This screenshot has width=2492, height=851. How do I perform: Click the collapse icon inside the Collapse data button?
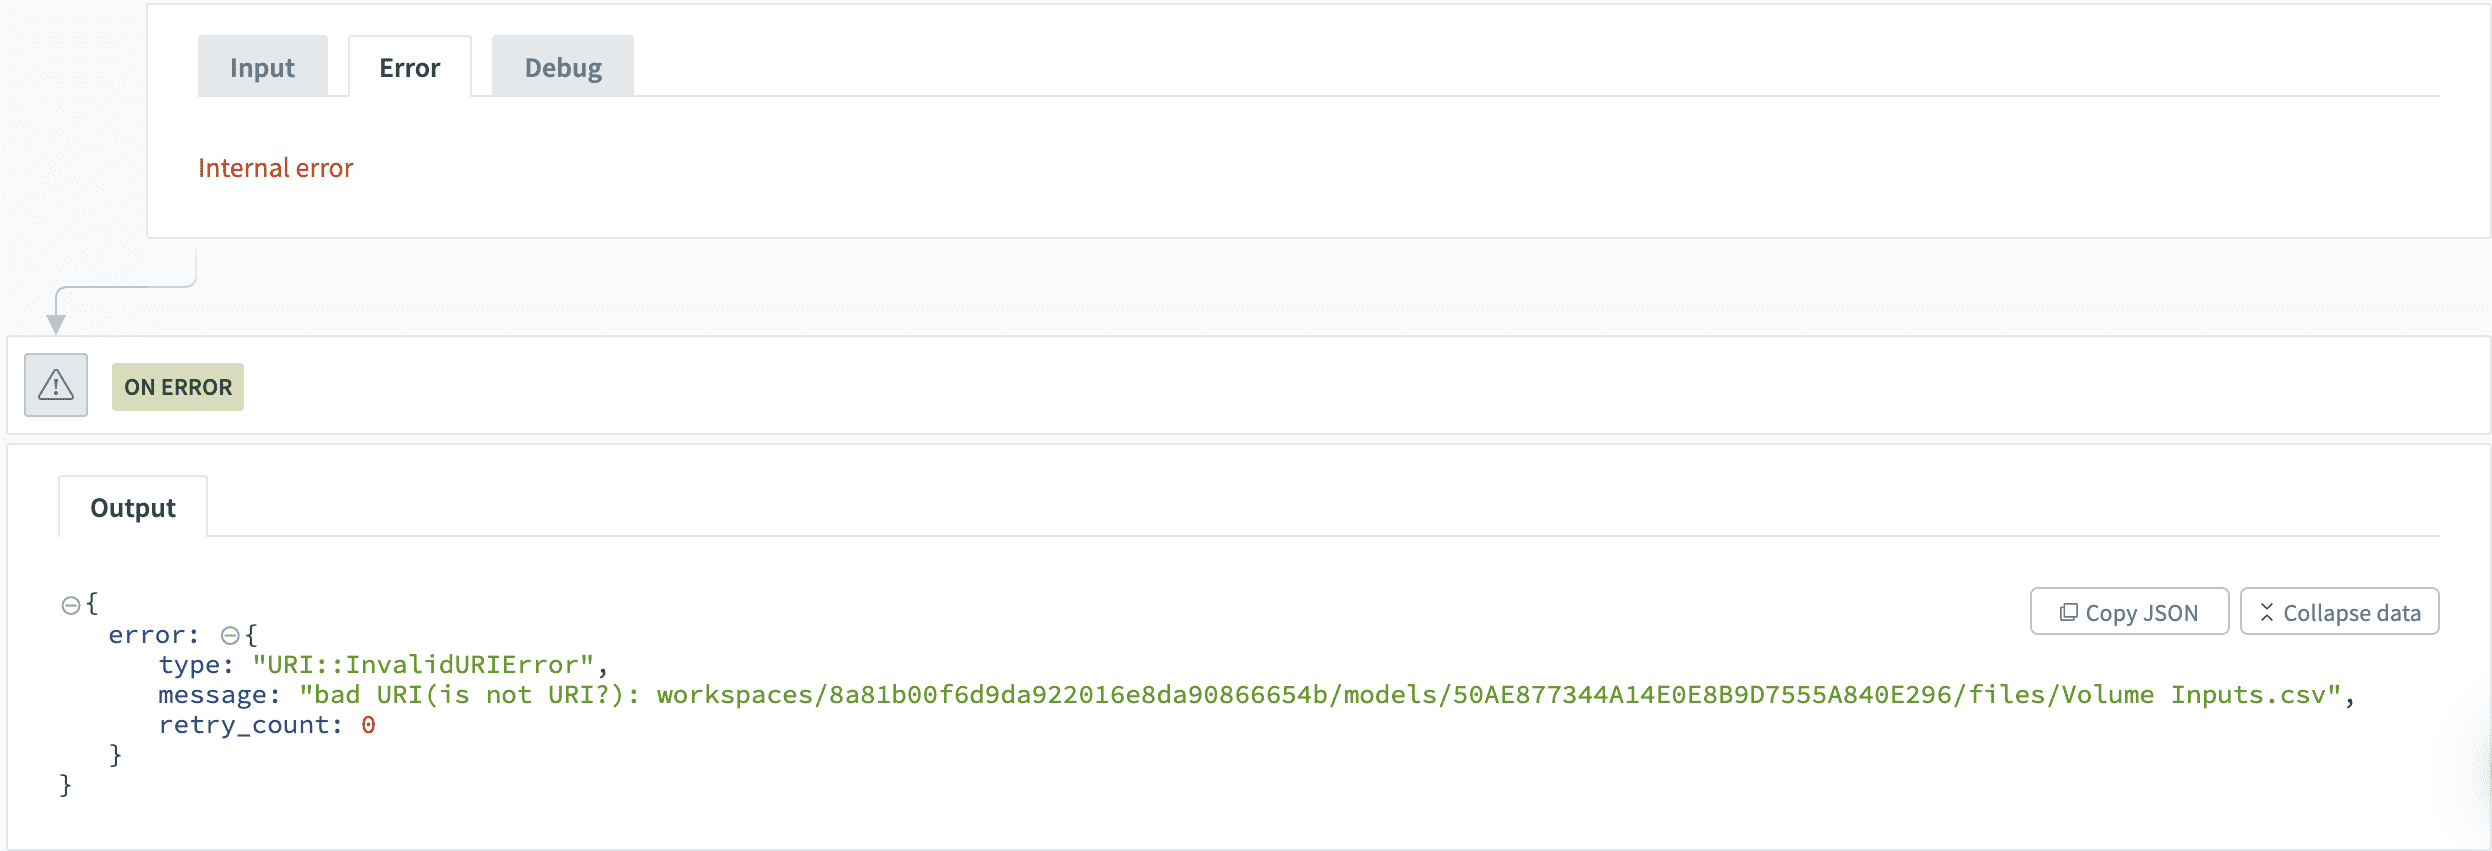2270,611
